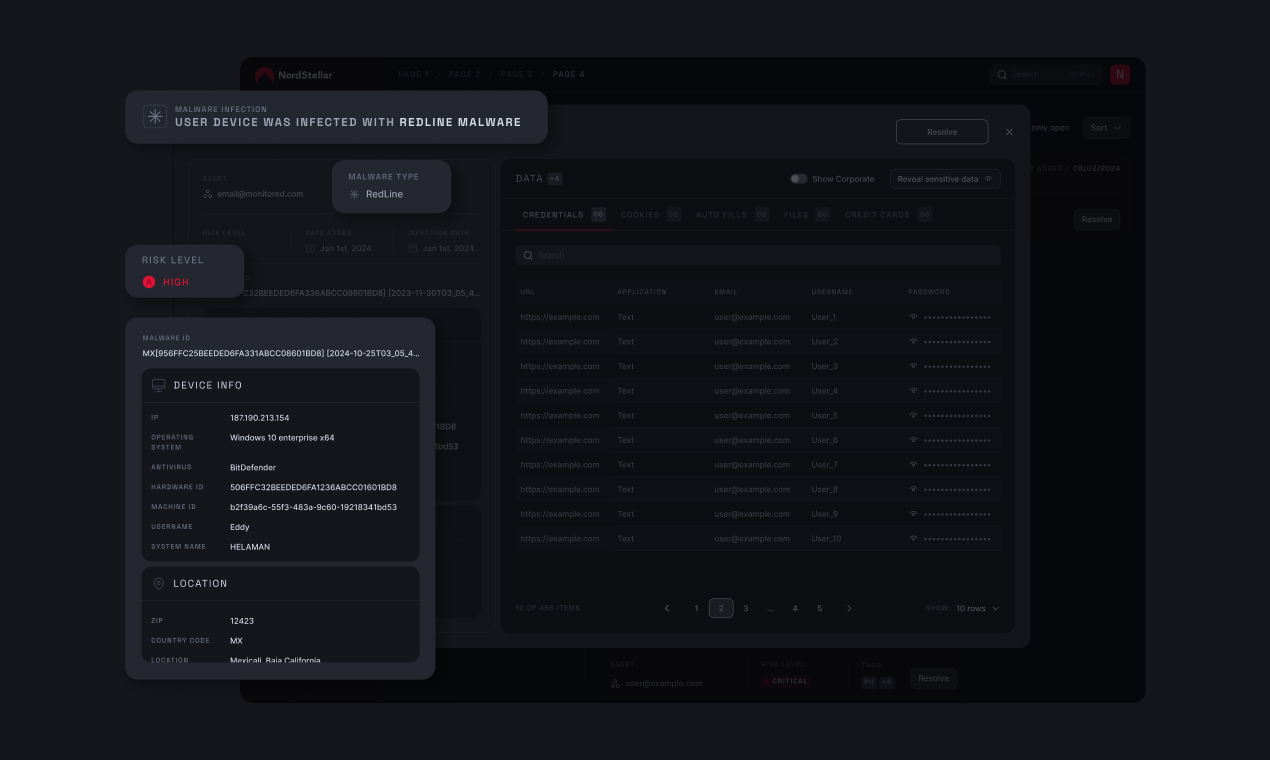The height and width of the screenshot is (760, 1270).
Task: Go to pagination page 1
Action: click(697, 608)
